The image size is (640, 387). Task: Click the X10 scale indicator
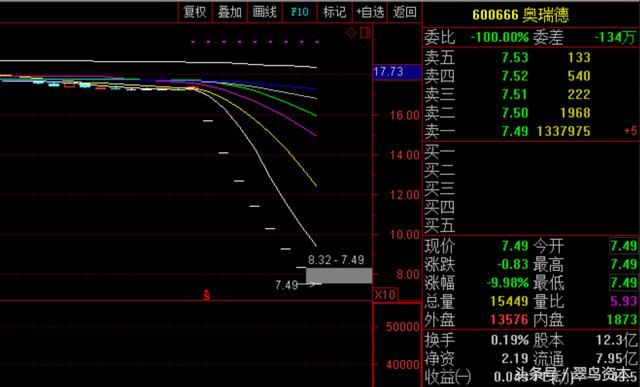(385, 294)
